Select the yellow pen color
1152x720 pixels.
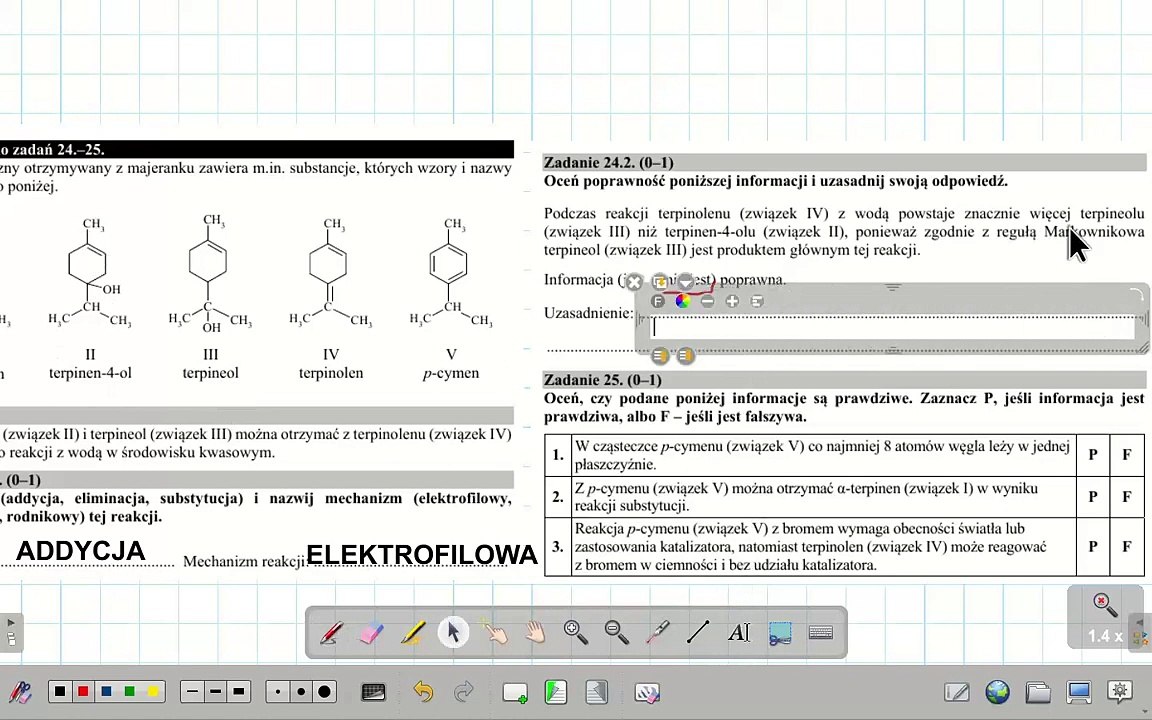[x=153, y=692]
